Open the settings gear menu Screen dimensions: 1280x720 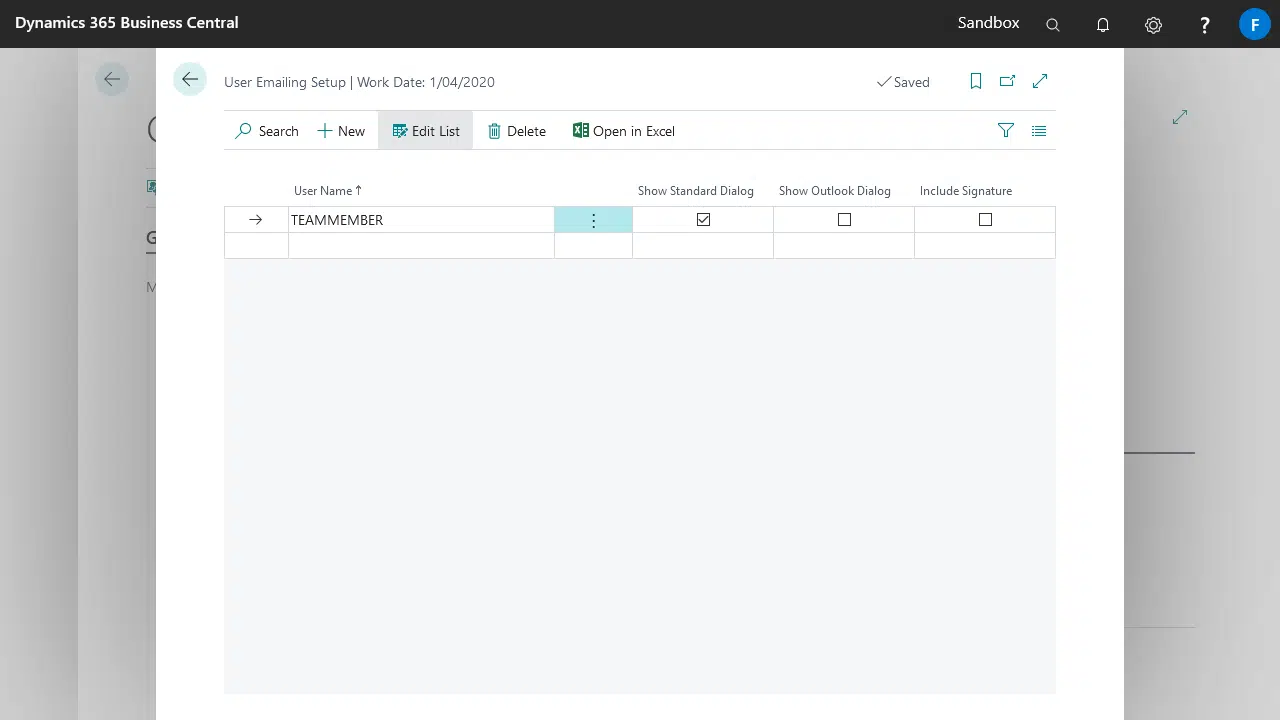pyautogui.click(x=1153, y=25)
